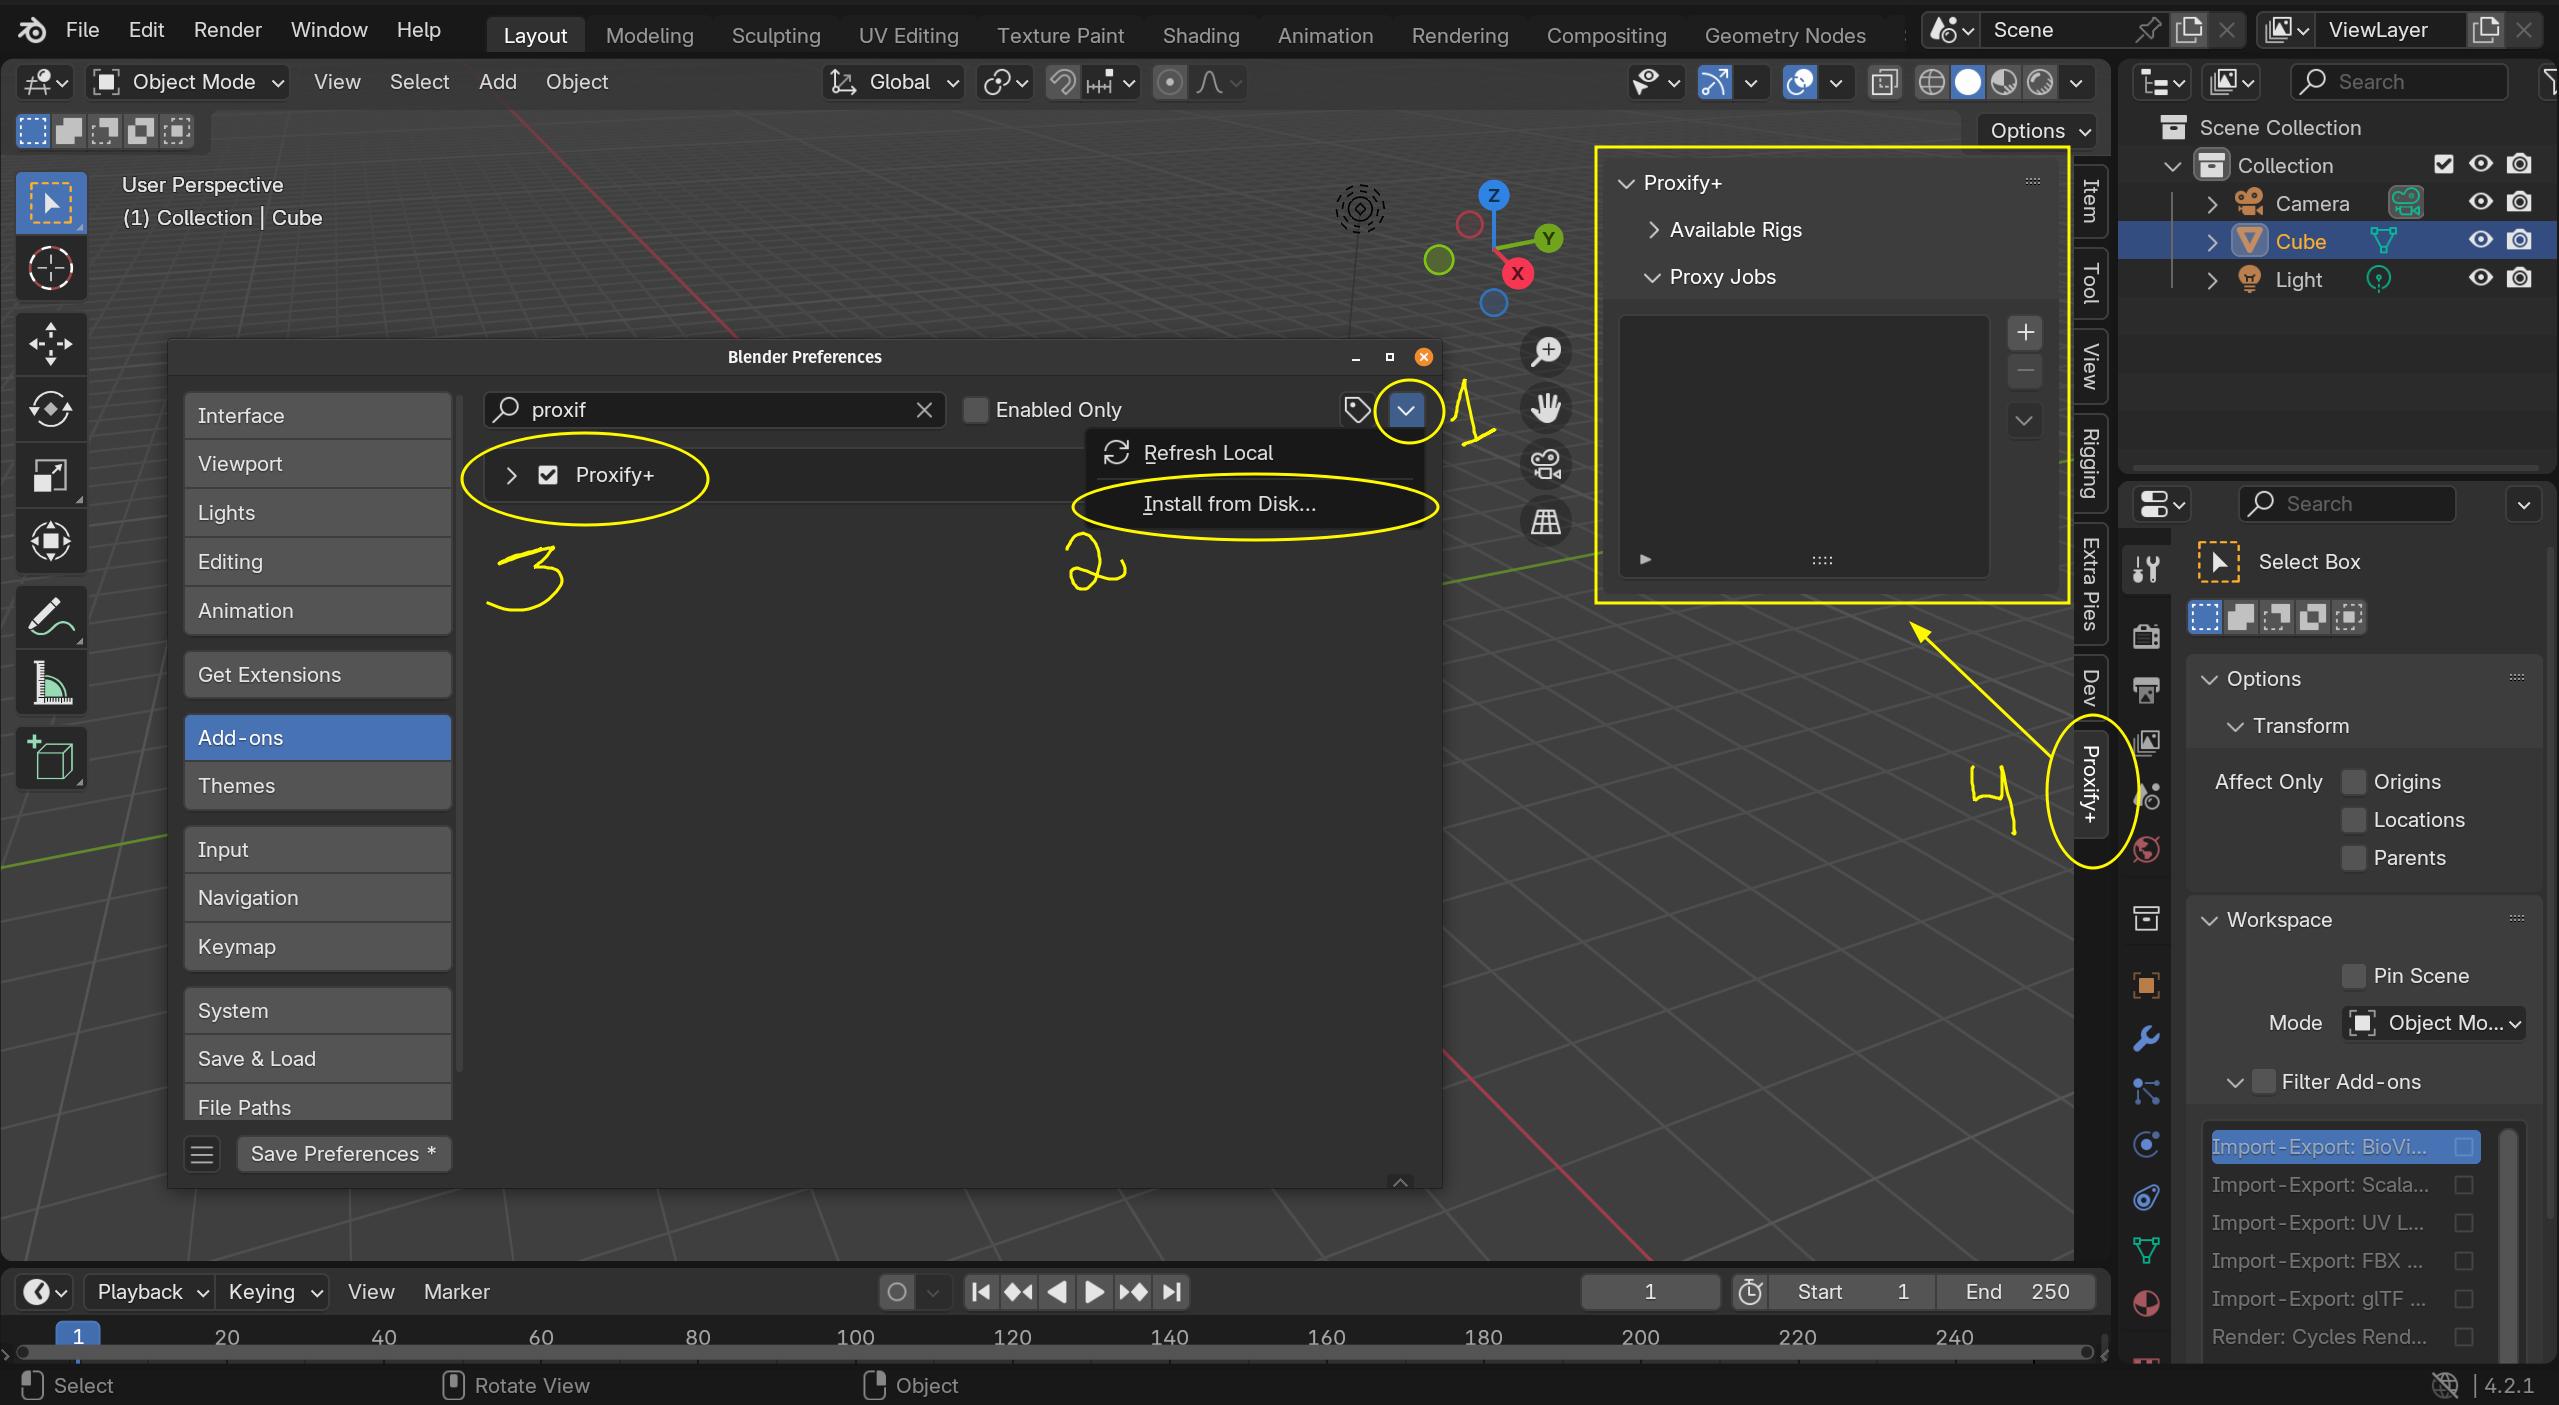Play animation in timeline
This screenshot has height=1405, width=2559.
(x=1094, y=1292)
